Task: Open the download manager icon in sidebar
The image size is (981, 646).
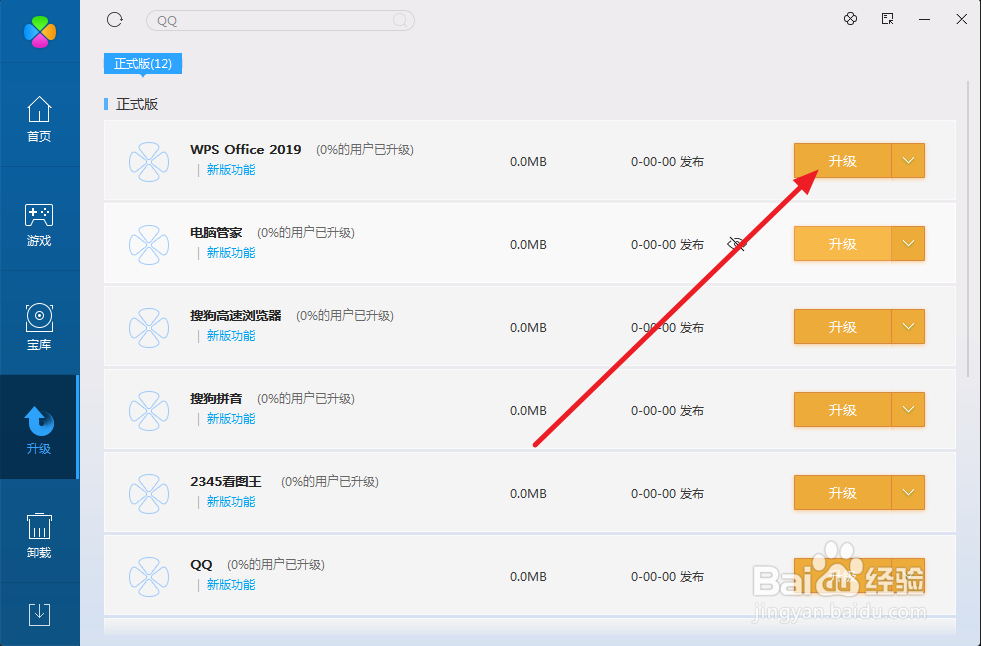Action: tap(39, 615)
